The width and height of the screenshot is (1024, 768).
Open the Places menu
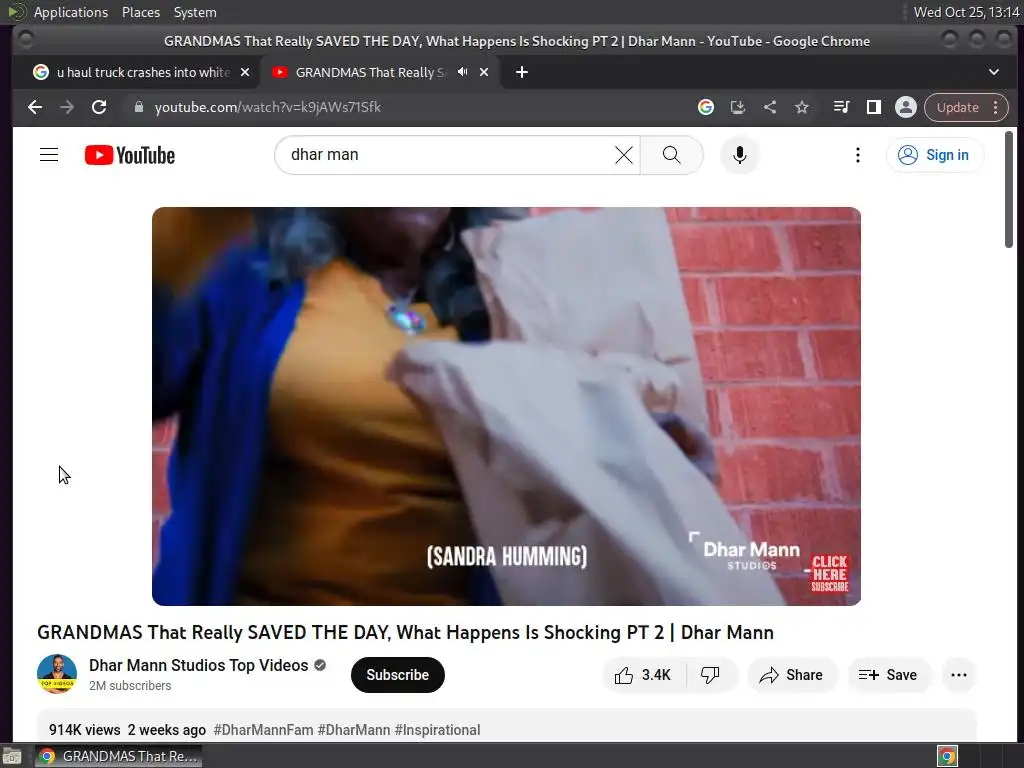tap(140, 12)
